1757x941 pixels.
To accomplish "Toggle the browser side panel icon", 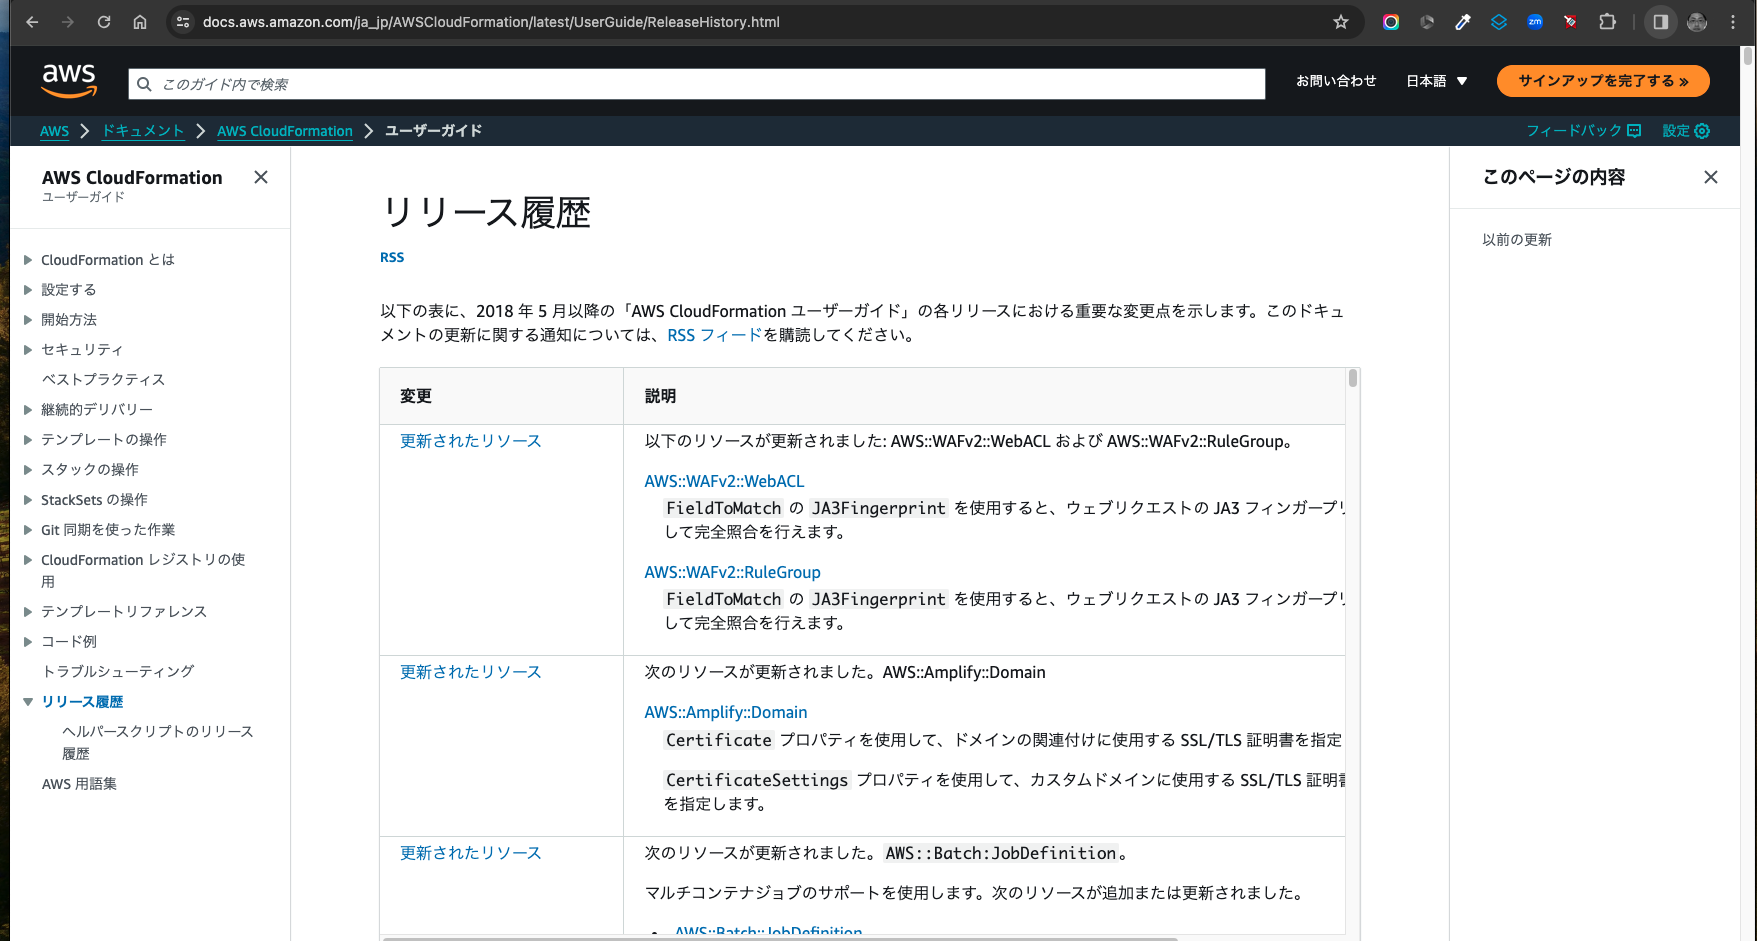I will click(1661, 22).
